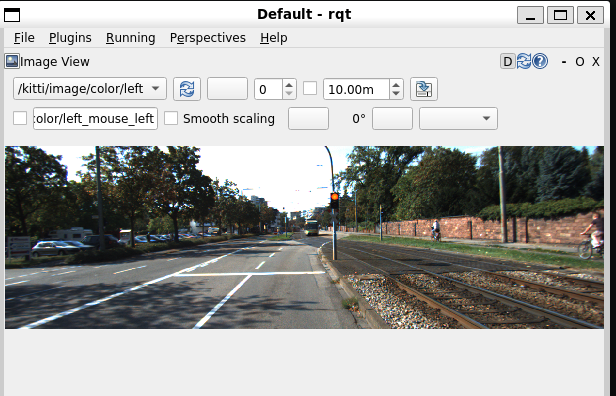
Task: Decrease the 0 spinbox value
Action: 289,94
